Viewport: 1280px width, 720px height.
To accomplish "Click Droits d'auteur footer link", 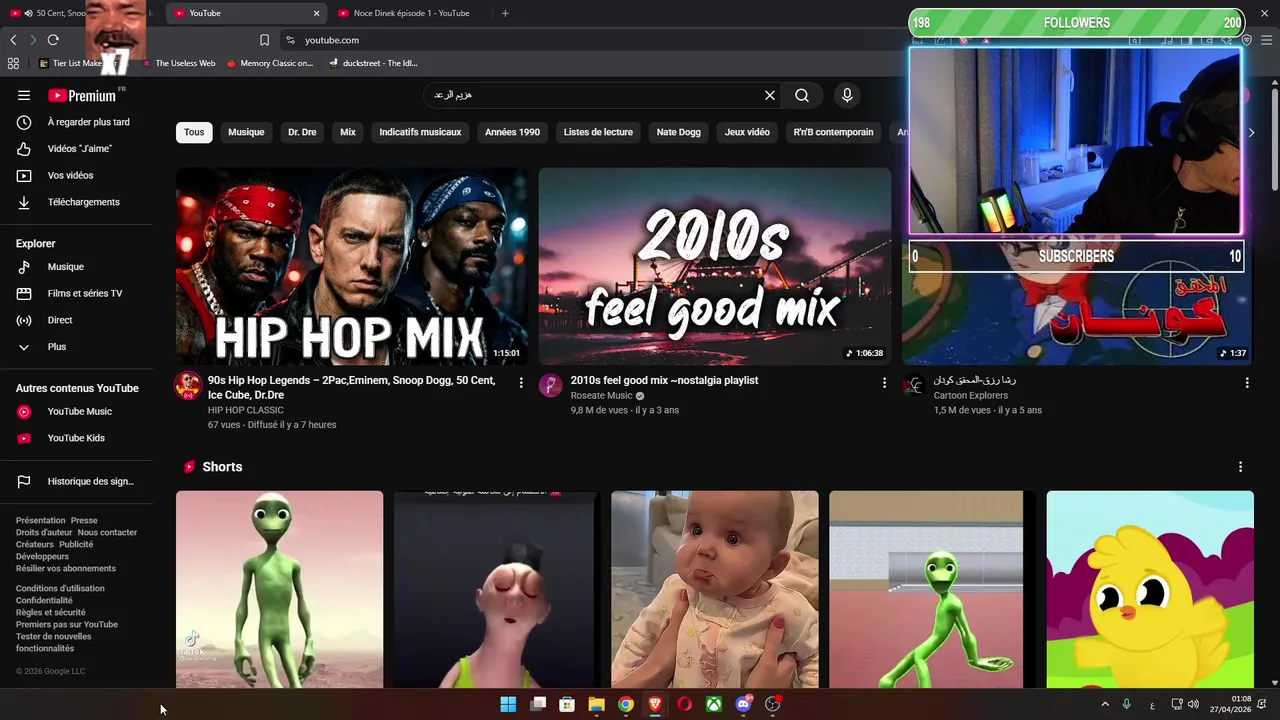I will 44,533.
